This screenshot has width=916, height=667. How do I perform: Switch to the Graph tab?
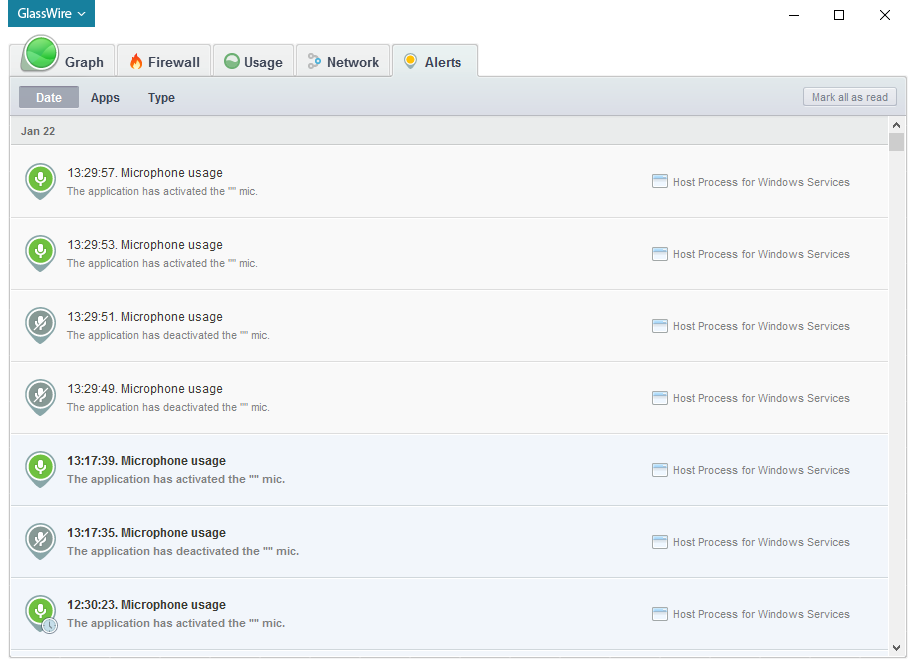click(64, 61)
